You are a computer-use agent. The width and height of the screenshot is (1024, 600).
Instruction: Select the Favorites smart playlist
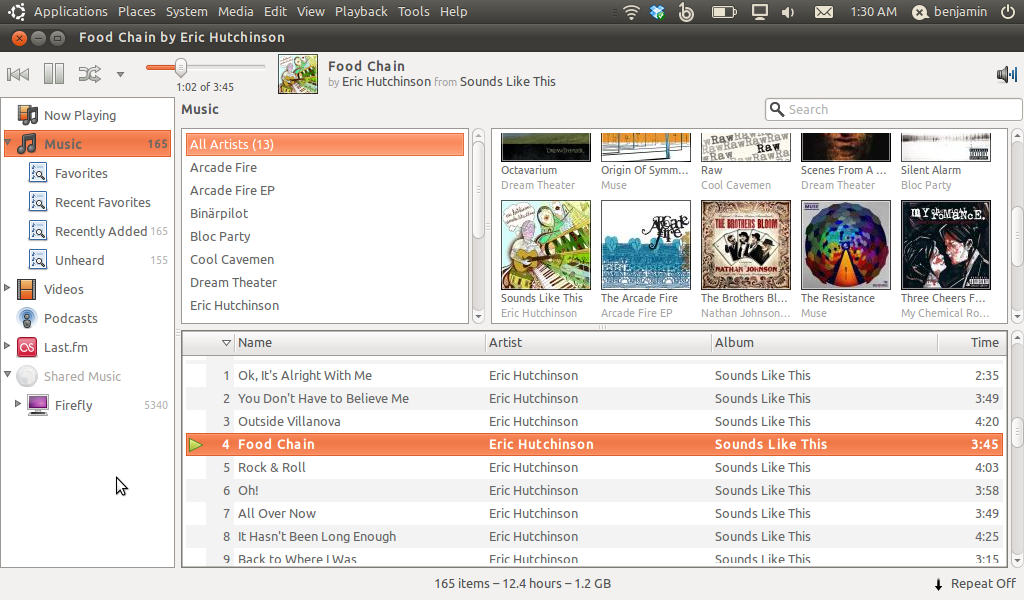click(81, 173)
